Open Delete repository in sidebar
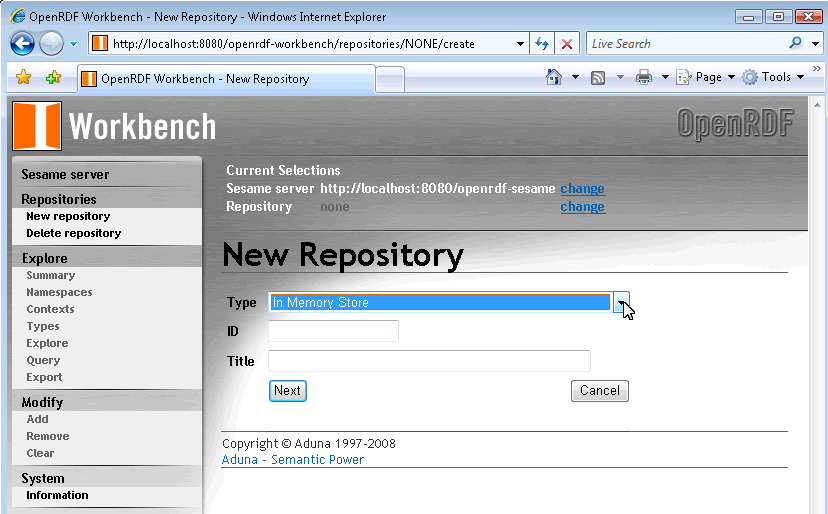Viewport: 828px width, 514px height. point(73,233)
